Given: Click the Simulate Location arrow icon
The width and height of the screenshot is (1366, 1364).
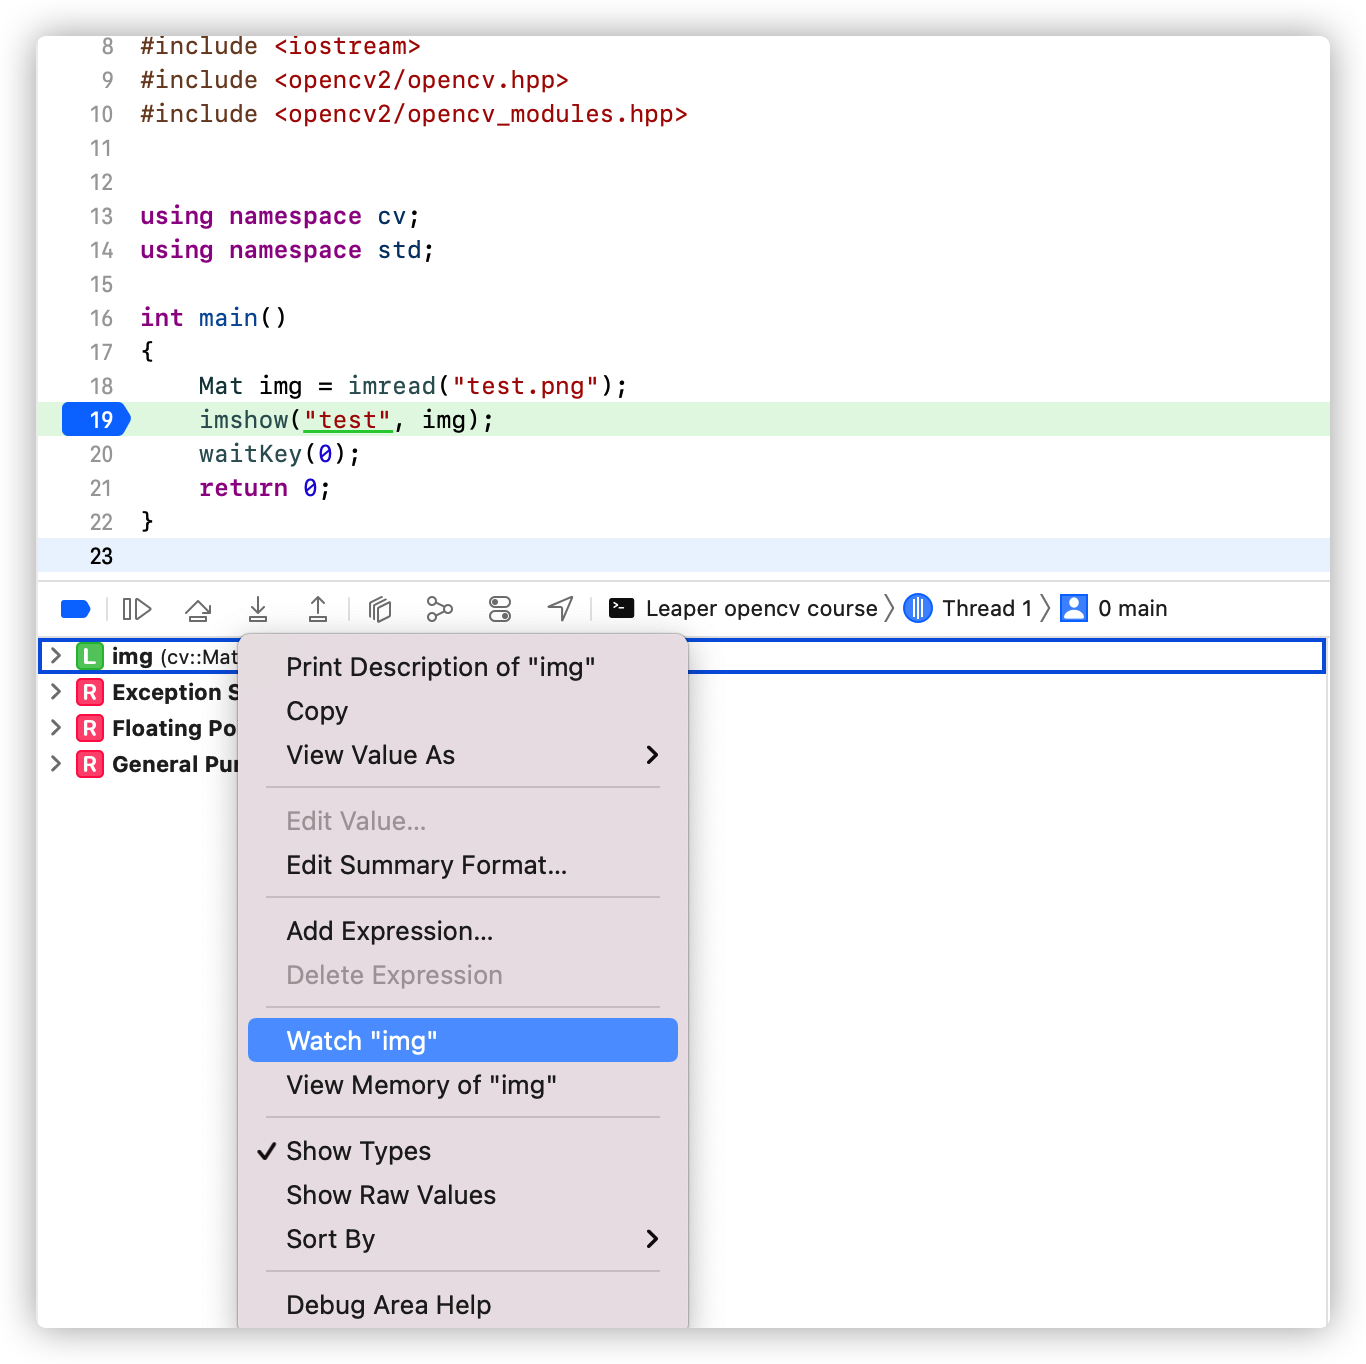Looking at the screenshot, I should [x=561, y=609].
